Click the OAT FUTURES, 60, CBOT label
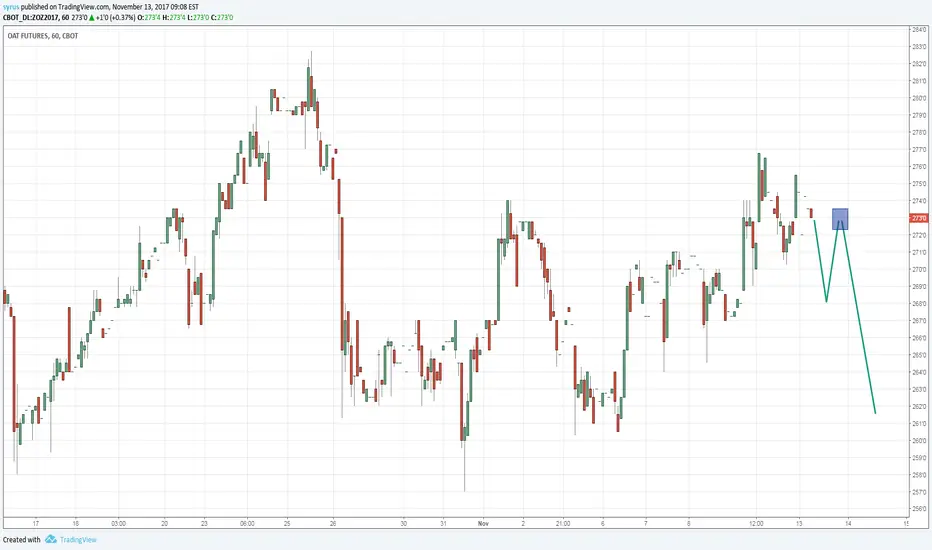The width and height of the screenshot is (932, 550). 43,36
